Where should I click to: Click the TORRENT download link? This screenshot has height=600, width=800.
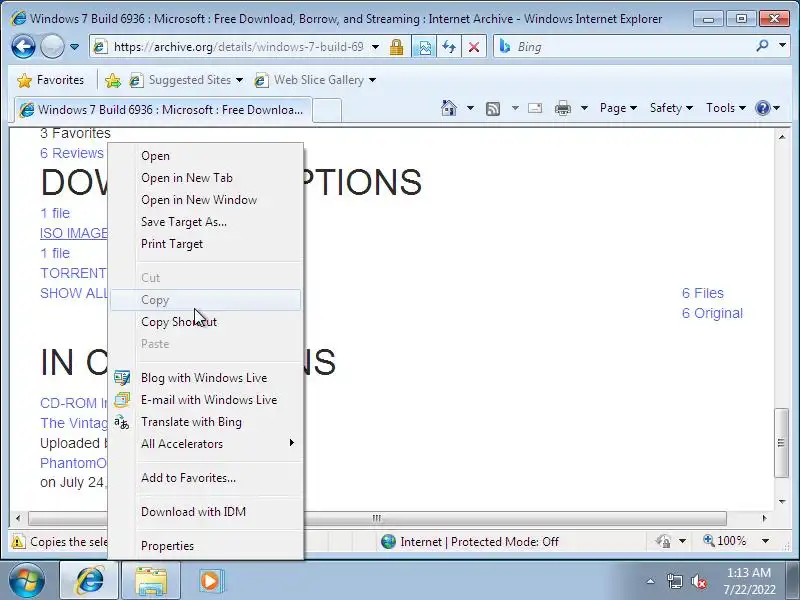click(x=73, y=273)
